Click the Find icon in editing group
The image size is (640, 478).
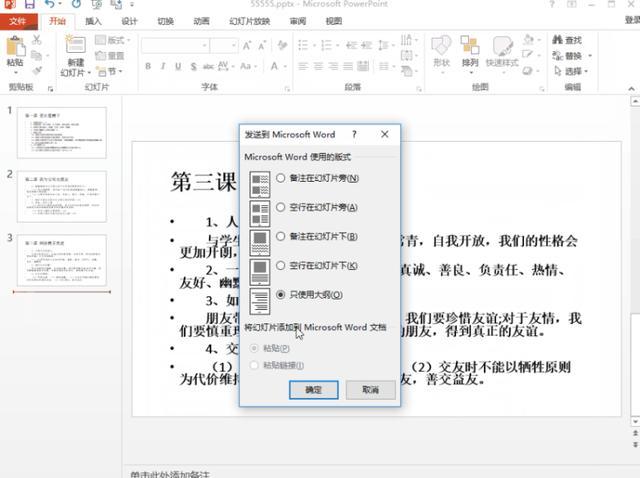coord(567,40)
